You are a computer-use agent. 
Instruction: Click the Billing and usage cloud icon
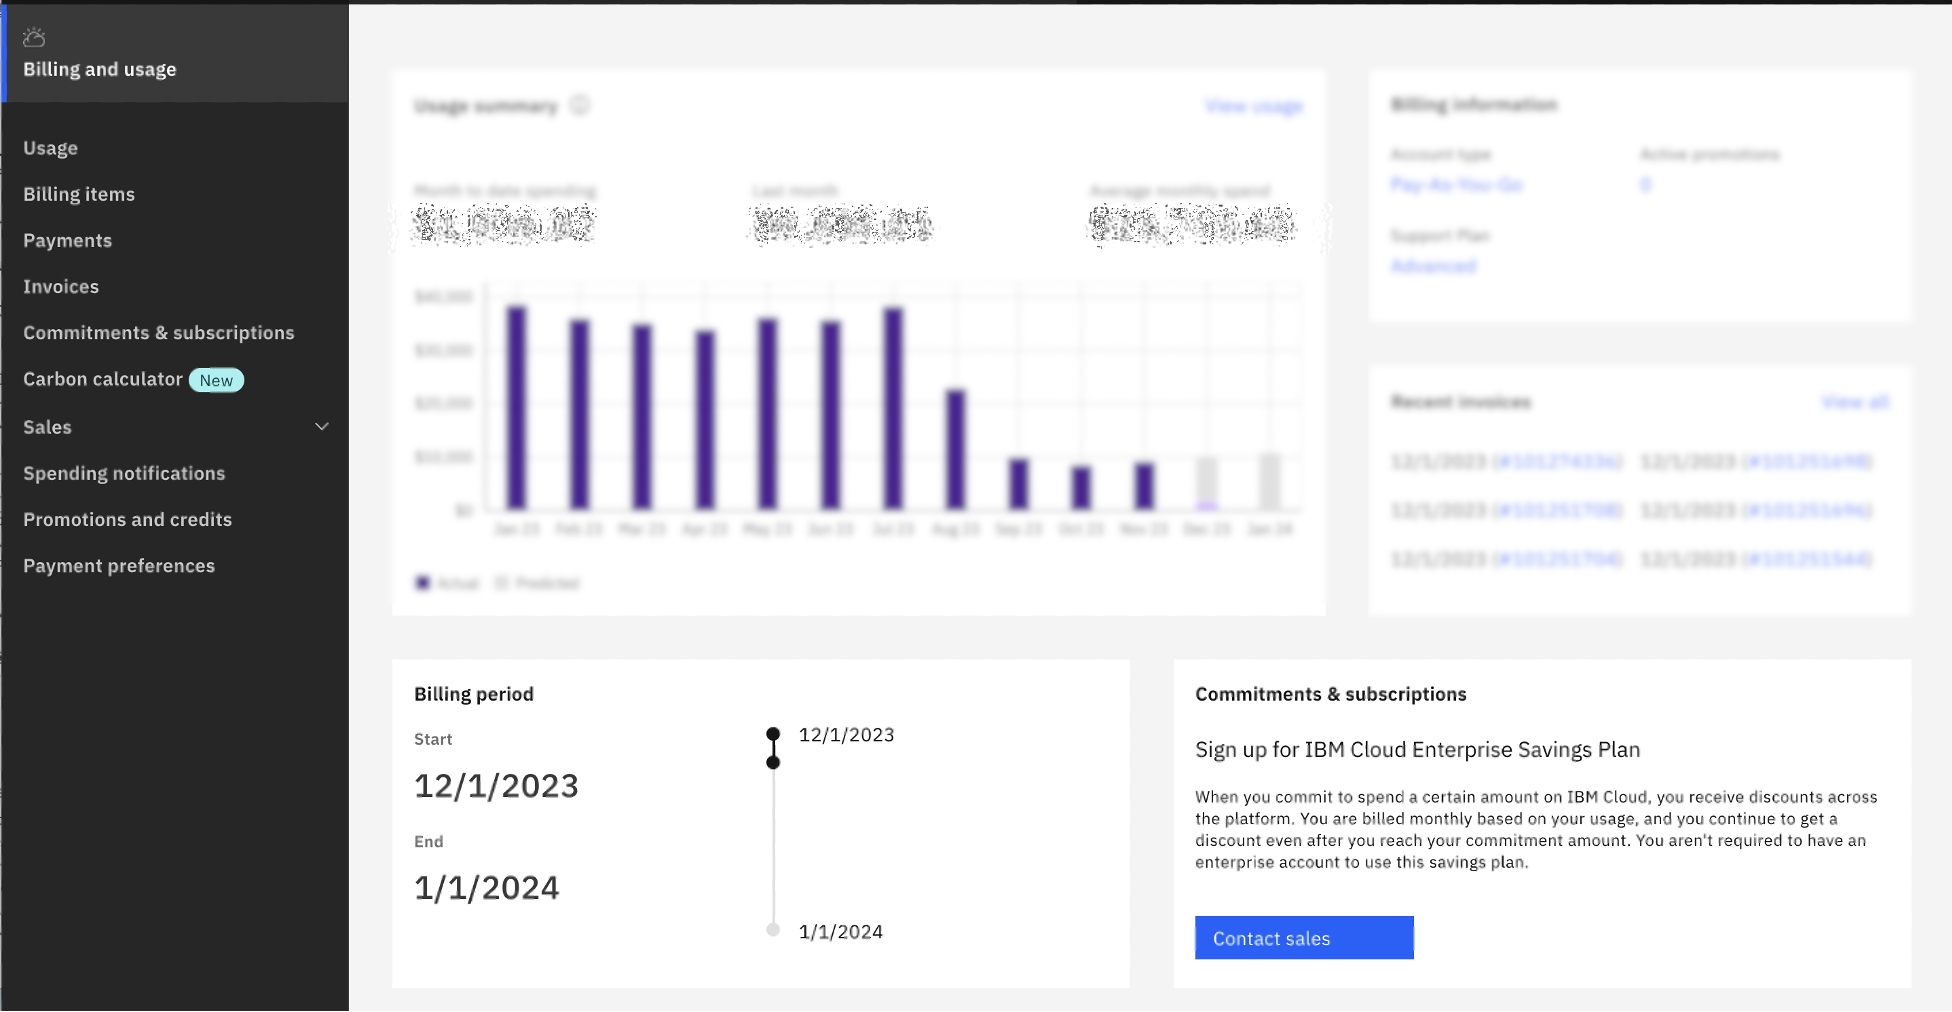click(x=34, y=38)
